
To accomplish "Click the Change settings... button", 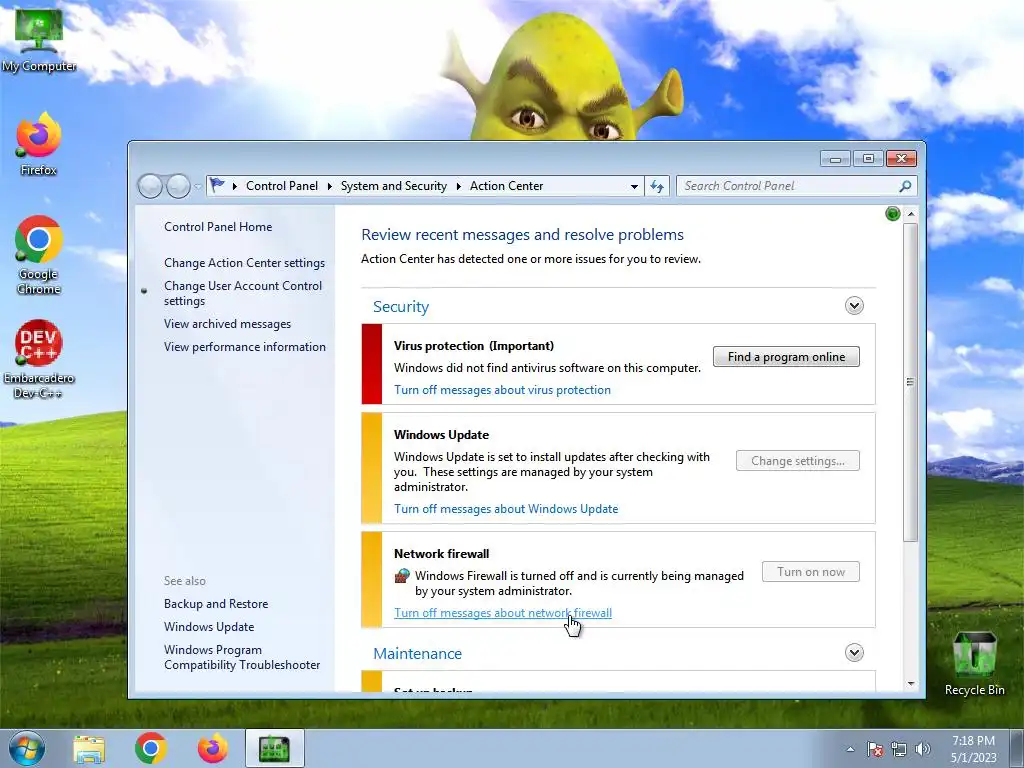I will (797, 460).
